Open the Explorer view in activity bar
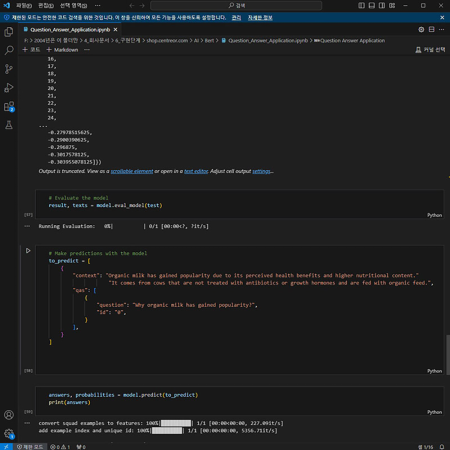The height and width of the screenshot is (450, 450). pyautogui.click(x=9, y=32)
